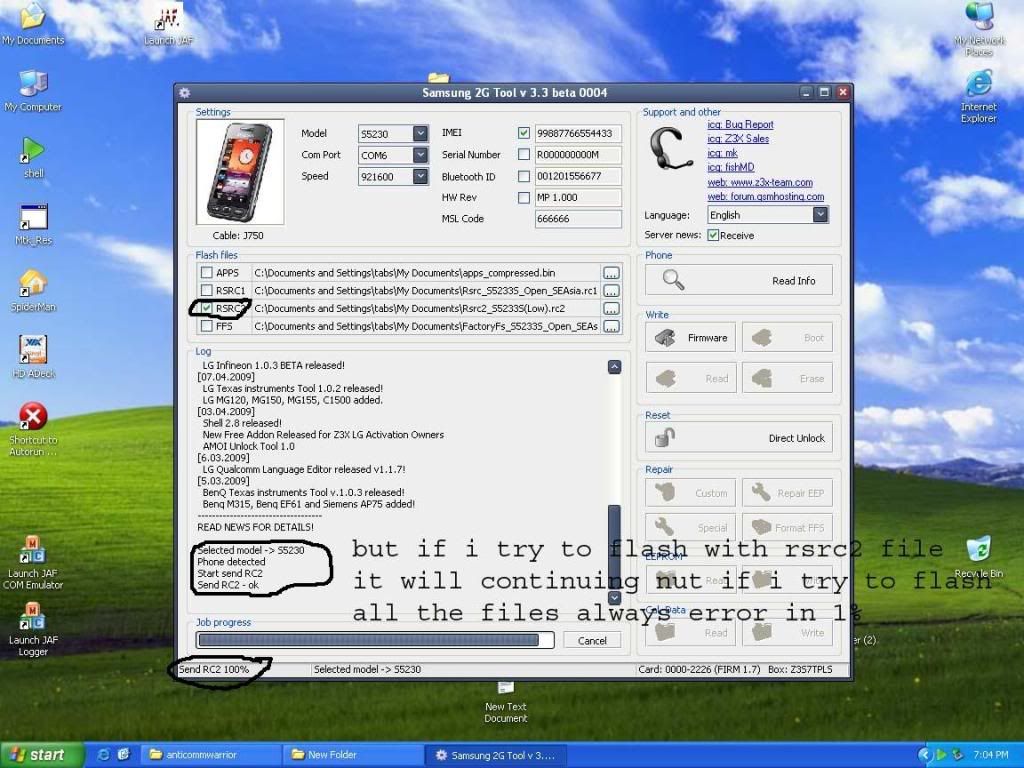Check the FFS flash file checkbox

tap(207, 325)
